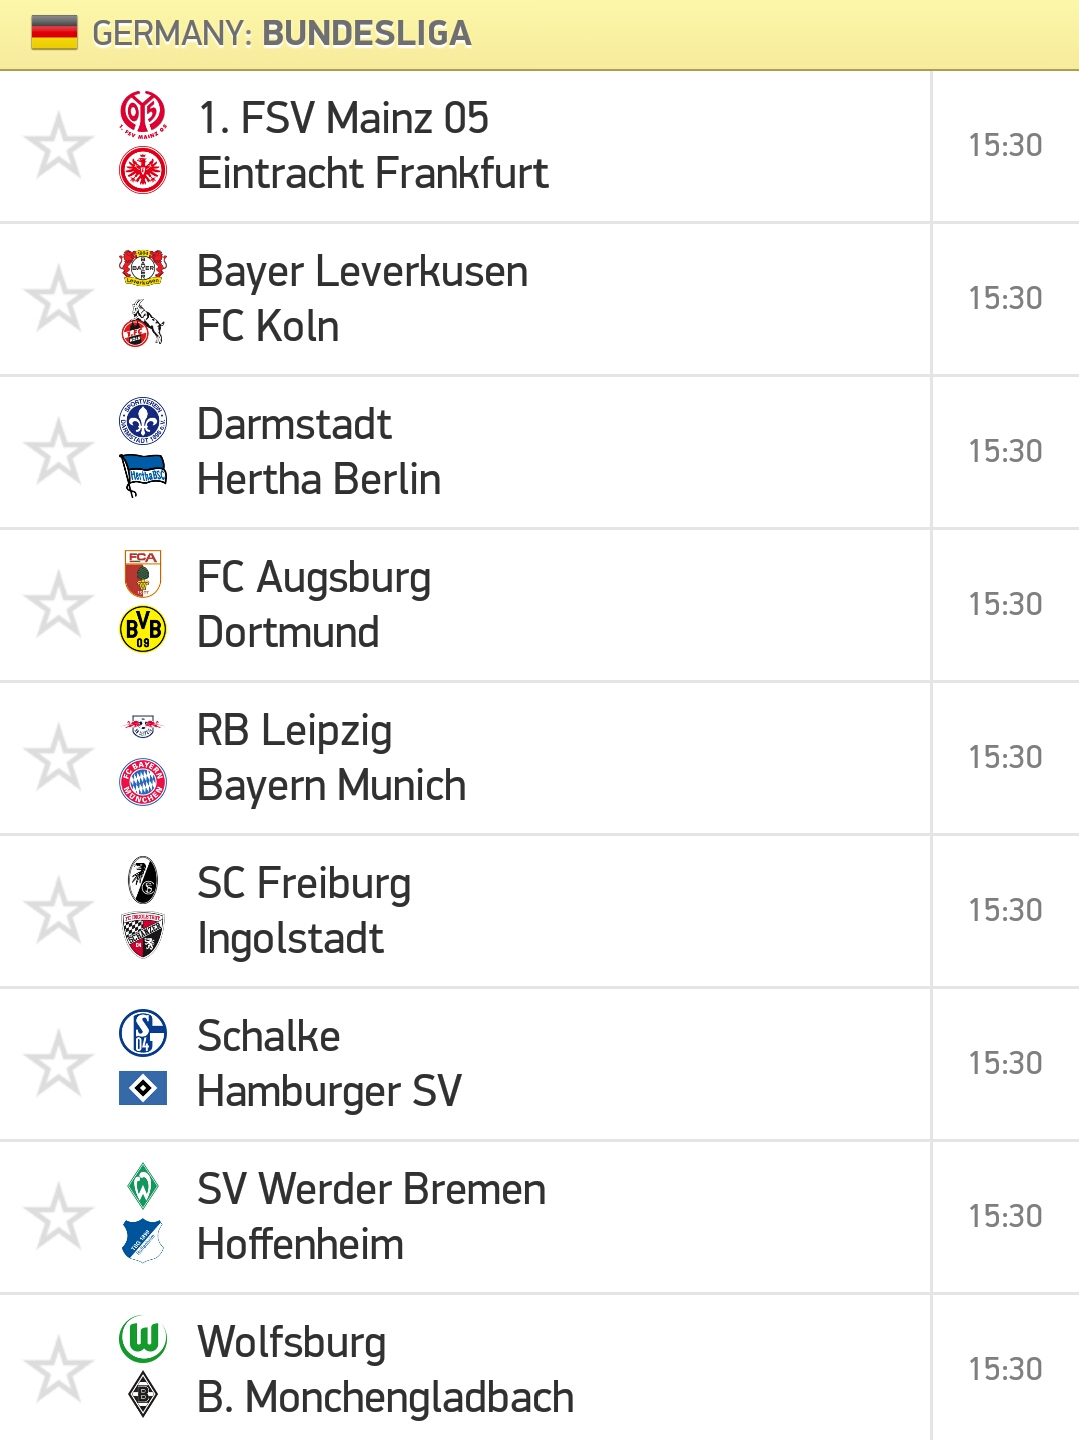This screenshot has height=1440, width=1079.
Task: Click the Borussia Dortmund BVB logo
Action: (x=143, y=629)
